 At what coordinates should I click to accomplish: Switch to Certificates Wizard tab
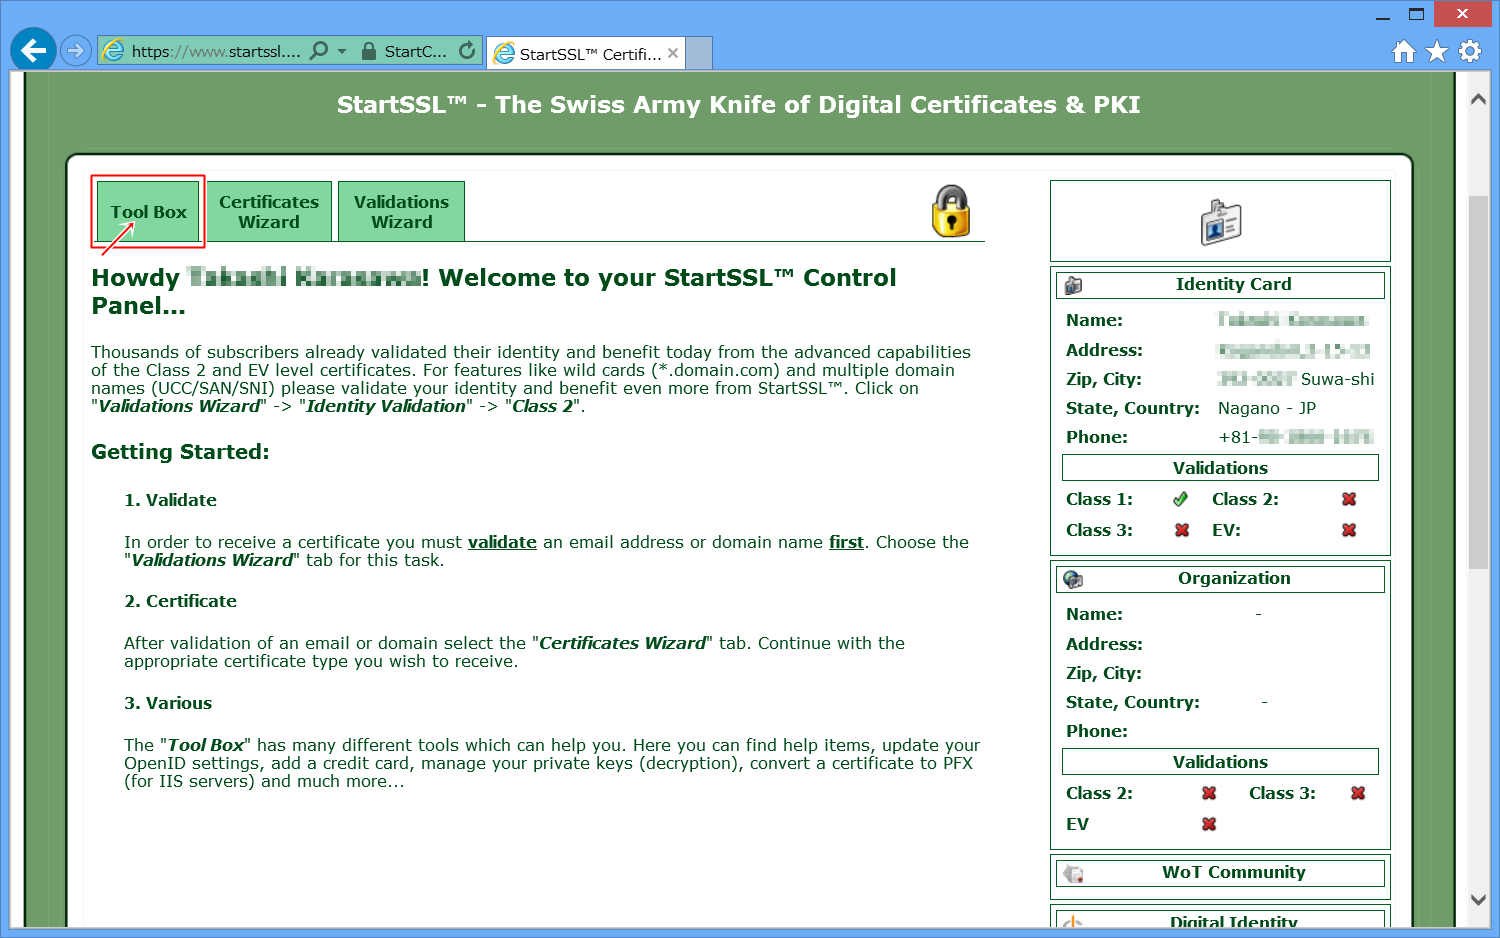(x=269, y=212)
